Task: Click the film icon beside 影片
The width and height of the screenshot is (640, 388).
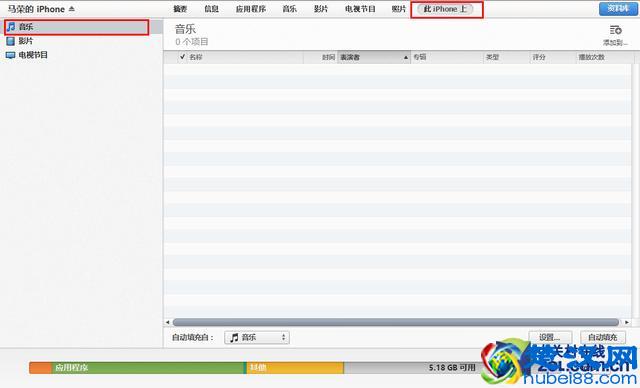Action: [x=11, y=41]
